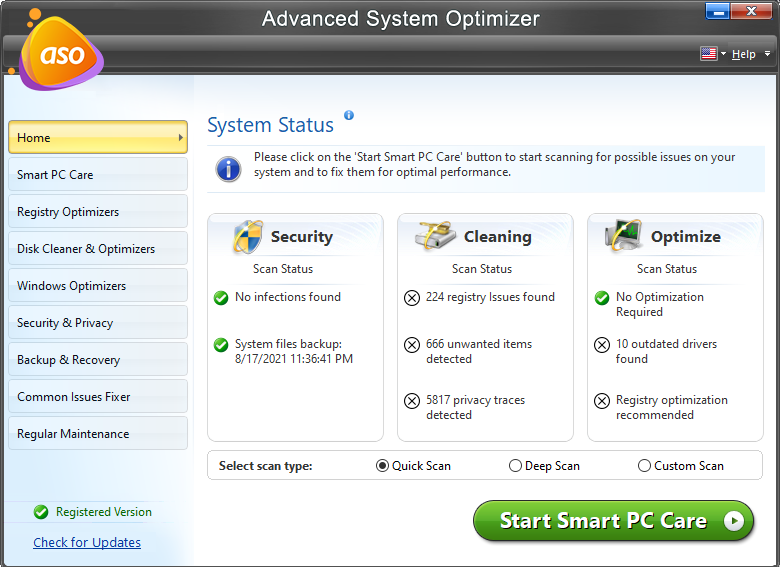
Task: Click the US flag language icon
Action: pyautogui.click(x=709, y=54)
